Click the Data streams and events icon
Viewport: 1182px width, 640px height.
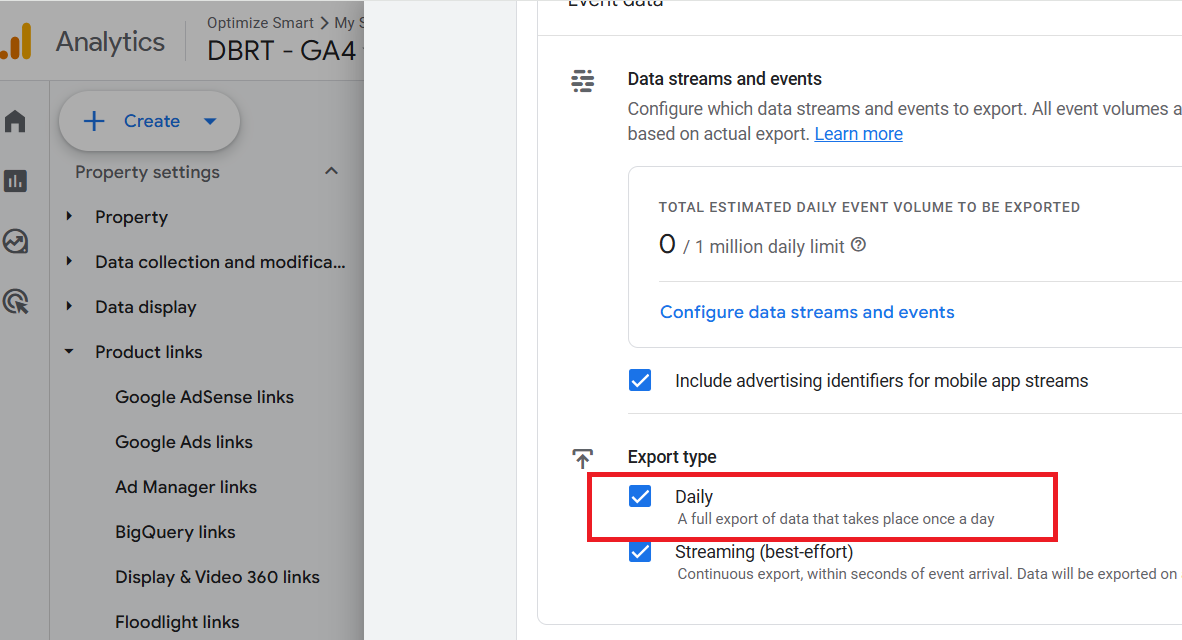coord(582,81)
